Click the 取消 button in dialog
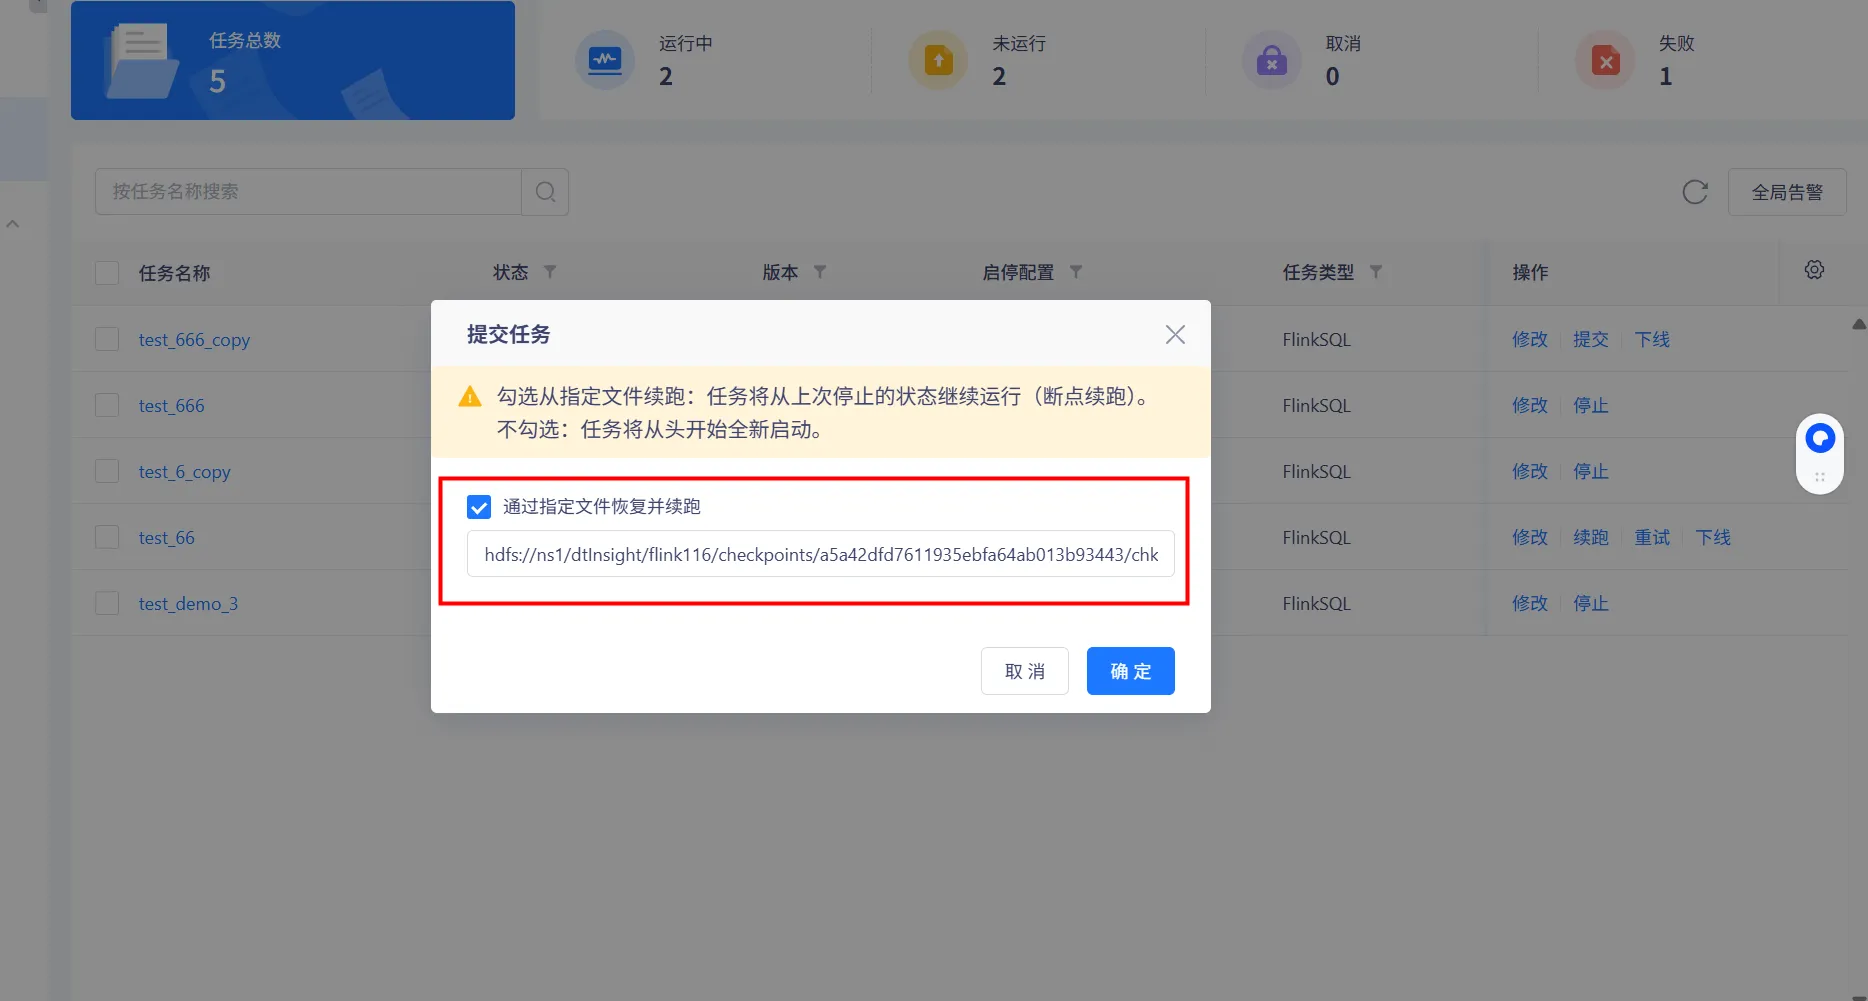The image size is (1868, 1001). (x=1024, y=671)
